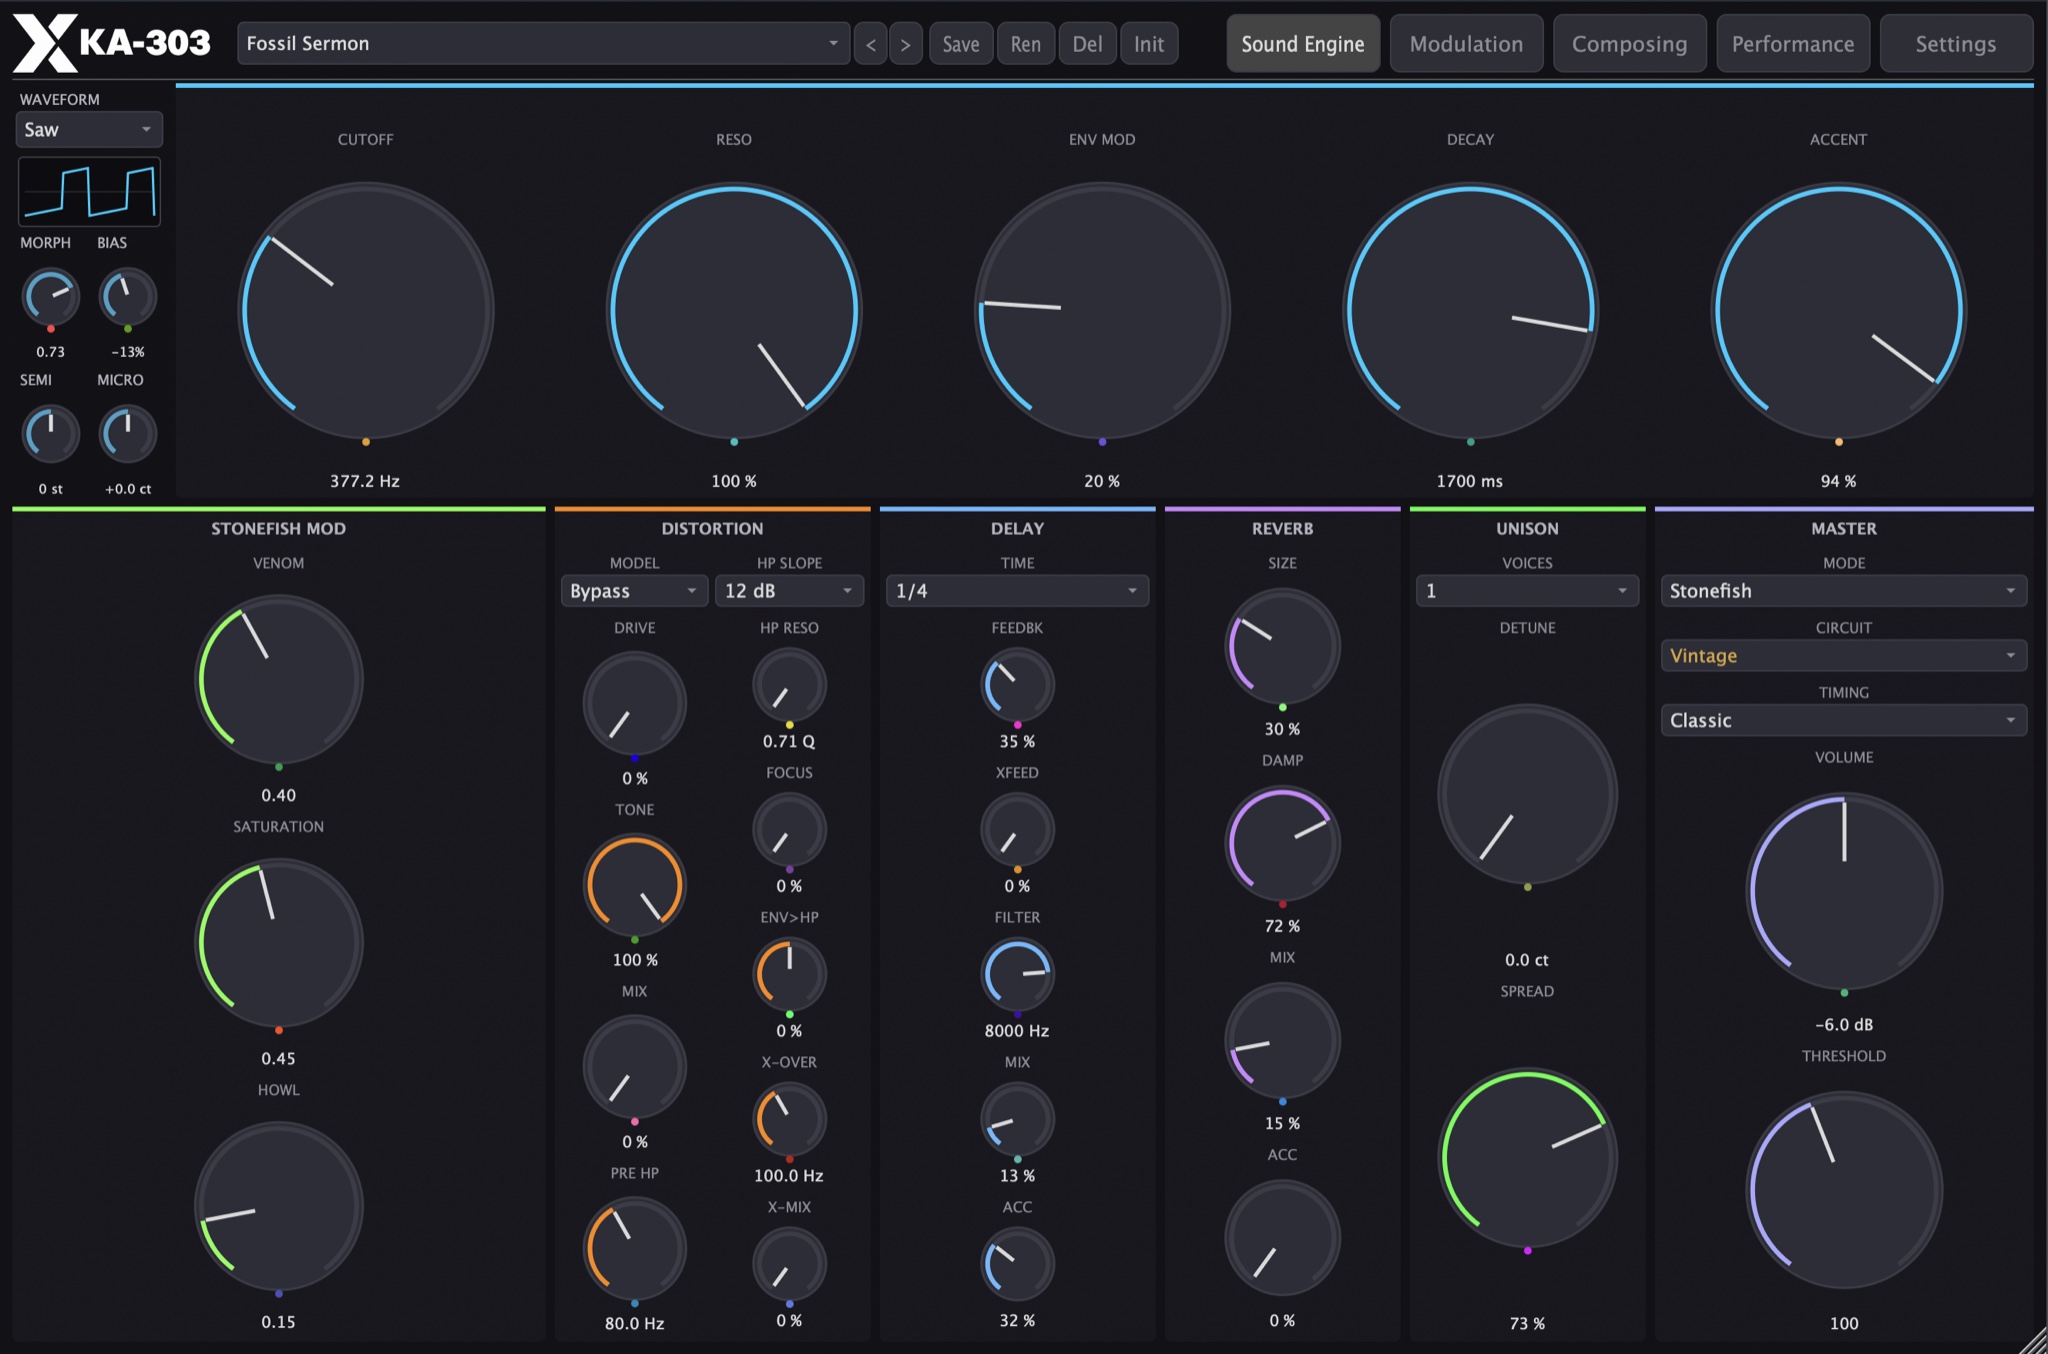The height and width of the screenshot is (1354, 2048).
Task: Click the MORPH knob
Action: click(50, 297)
